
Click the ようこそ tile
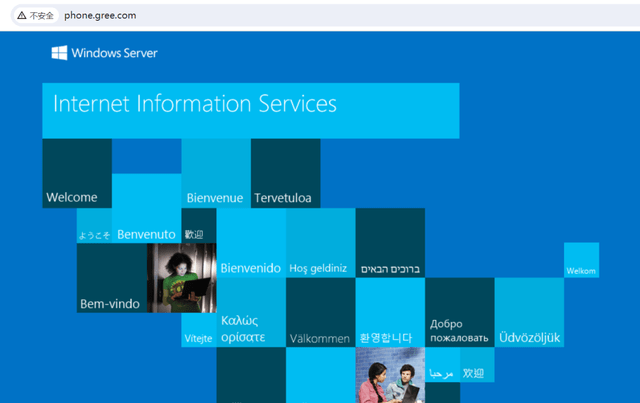[x=94, y=225]
